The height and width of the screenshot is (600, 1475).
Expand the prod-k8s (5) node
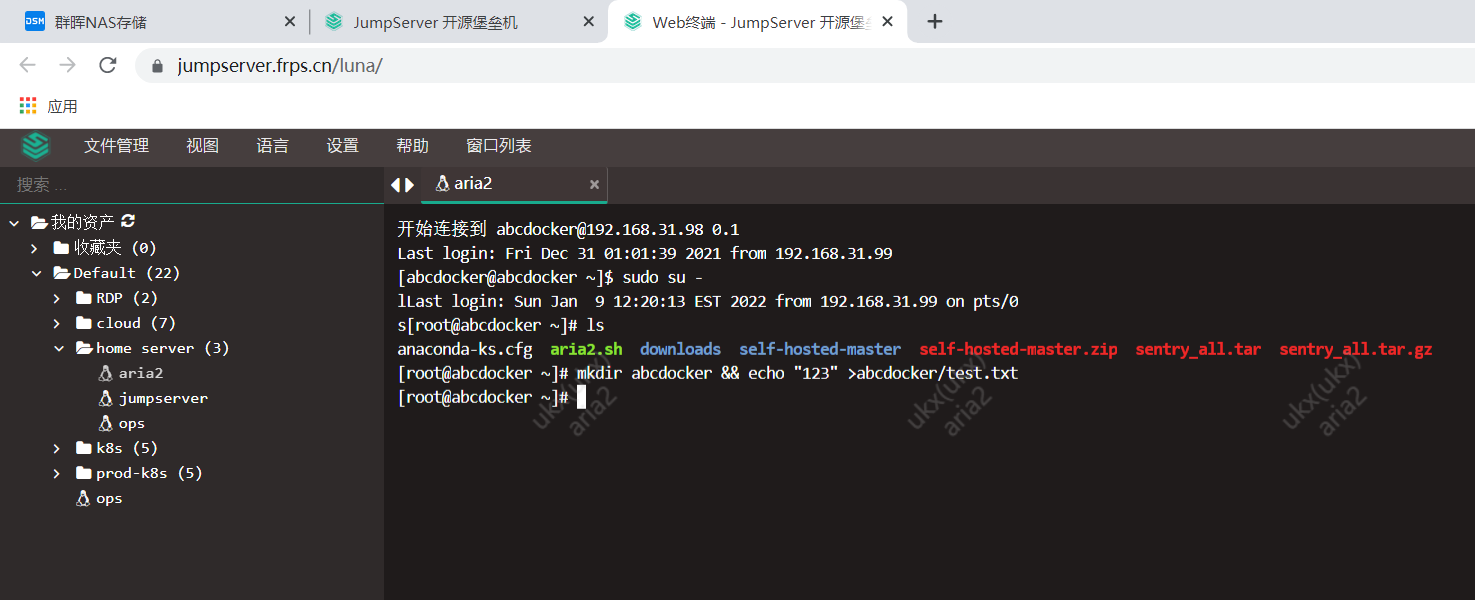58,473
